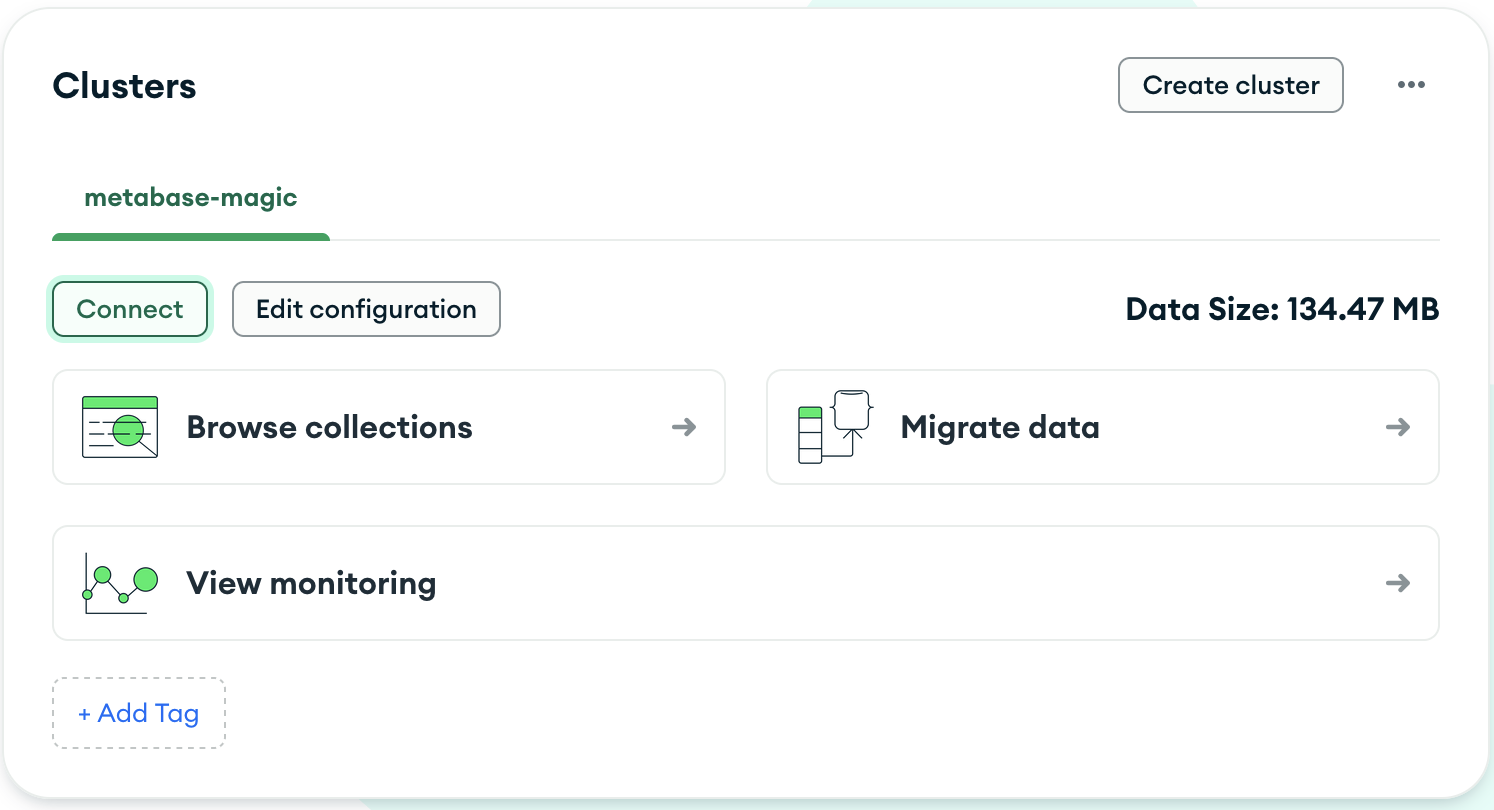
Task: Click the arrow on View monitoring card
Action: [x=1398, y=583]
